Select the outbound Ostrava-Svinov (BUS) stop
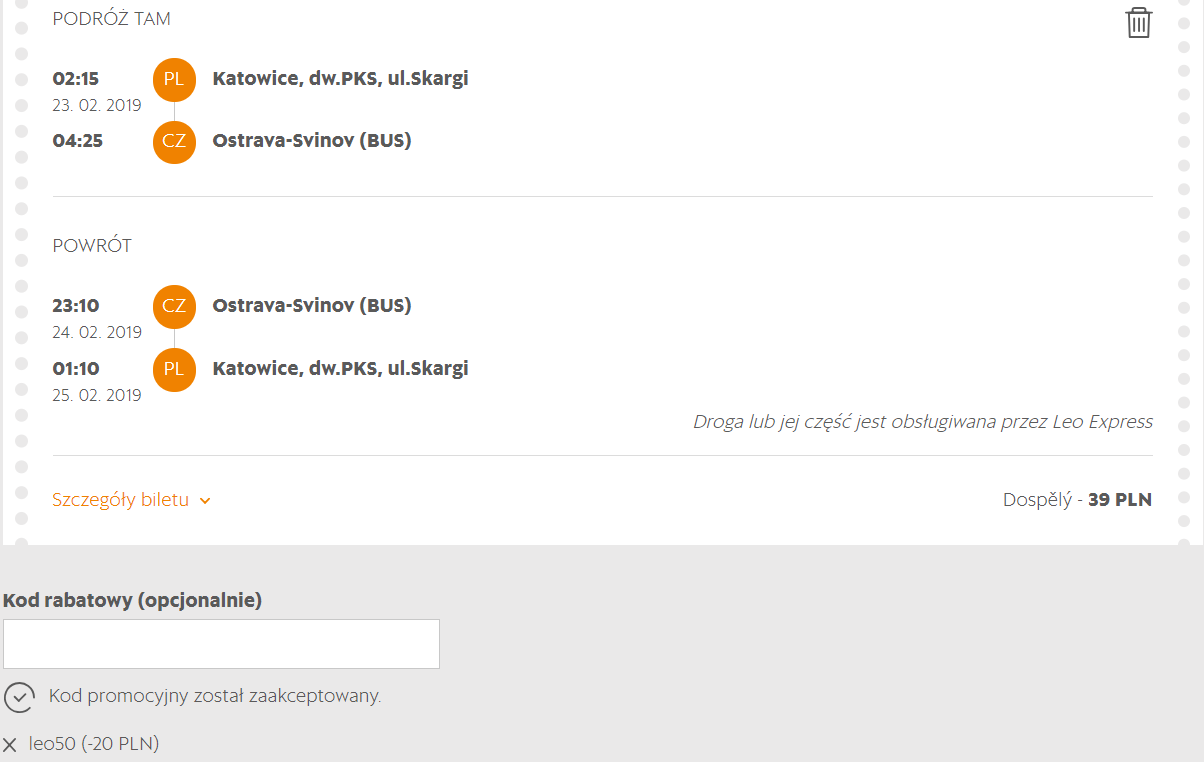 point(312,141)
